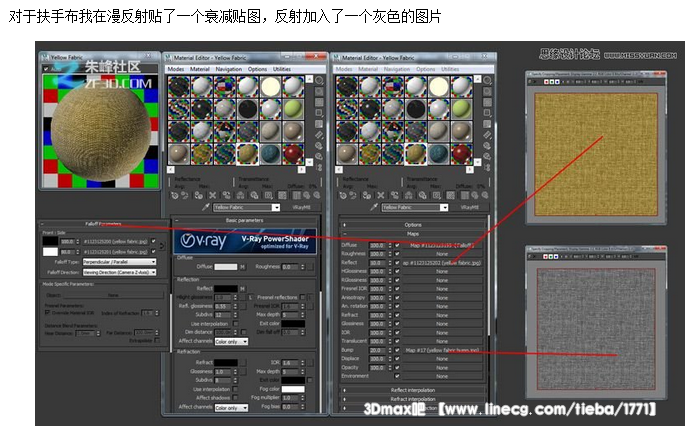Screen dimensions: 685x426
Task: Click eyedropper pick-material icon in Basic parameters editor
Action: point(206,207)
